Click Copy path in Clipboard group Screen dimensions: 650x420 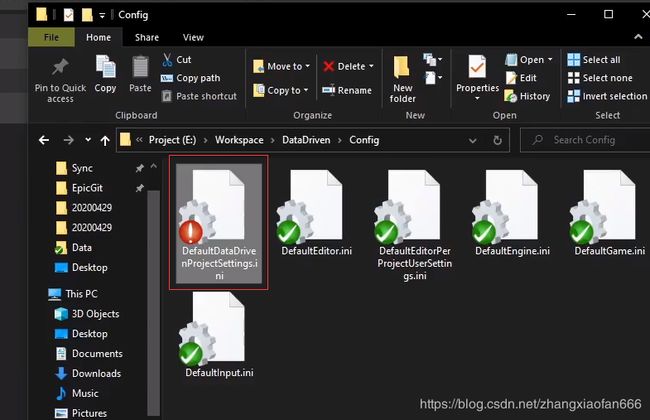click(191, 78)
